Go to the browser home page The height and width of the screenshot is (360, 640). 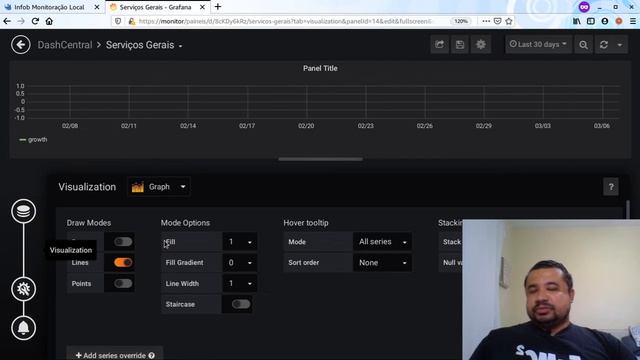49,21
